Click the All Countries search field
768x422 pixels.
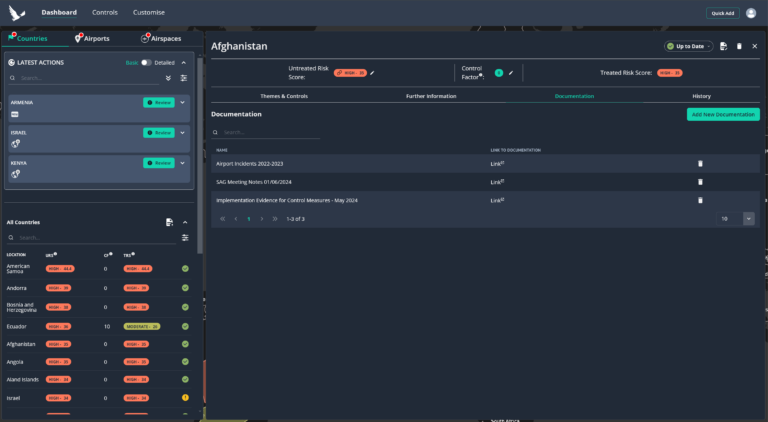pyautogui.click(x=91, y=237)
